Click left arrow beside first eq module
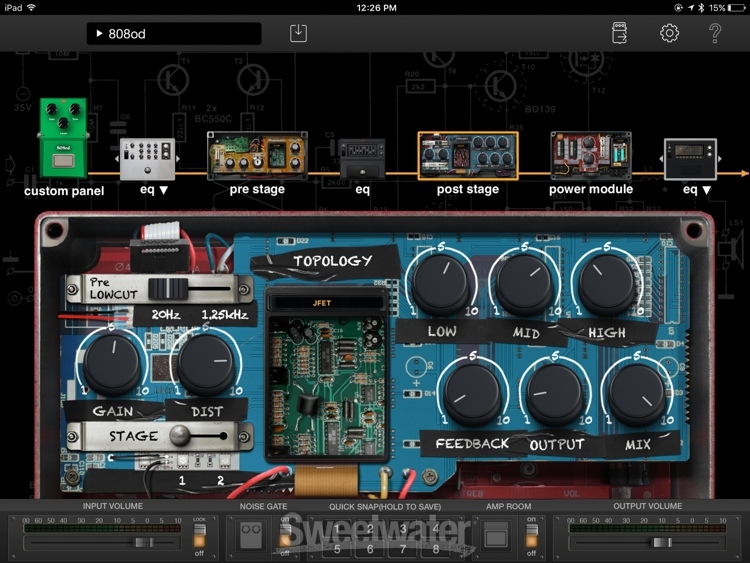This screenshot has height=563, width=750. [x=116, y=159]
